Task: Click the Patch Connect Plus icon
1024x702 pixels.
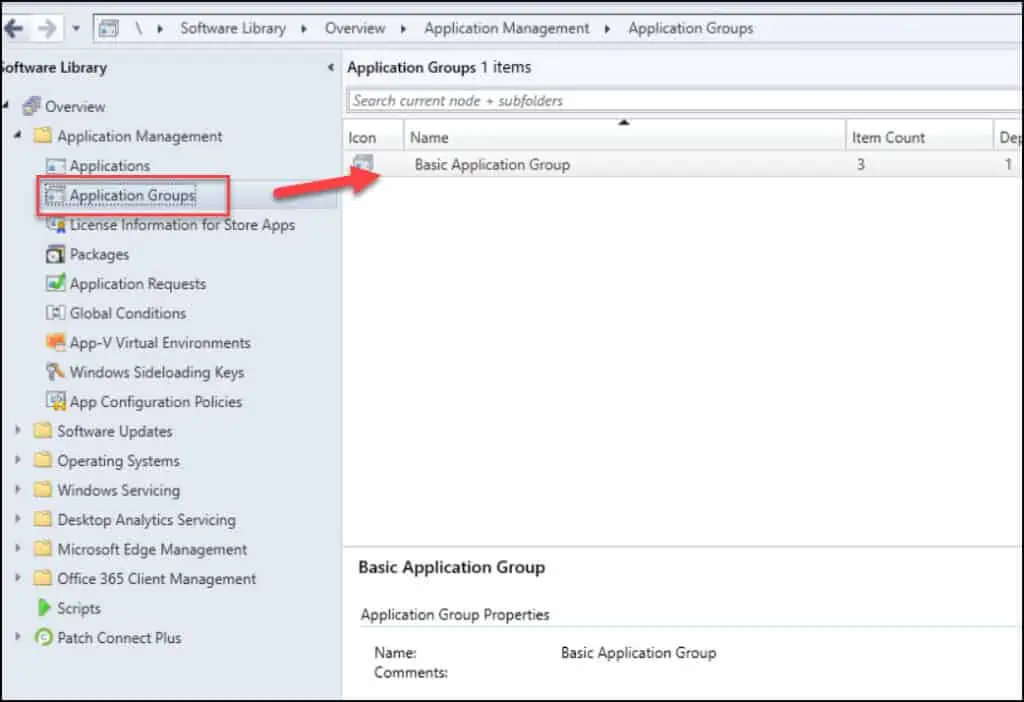Action: tap(44, 637)
